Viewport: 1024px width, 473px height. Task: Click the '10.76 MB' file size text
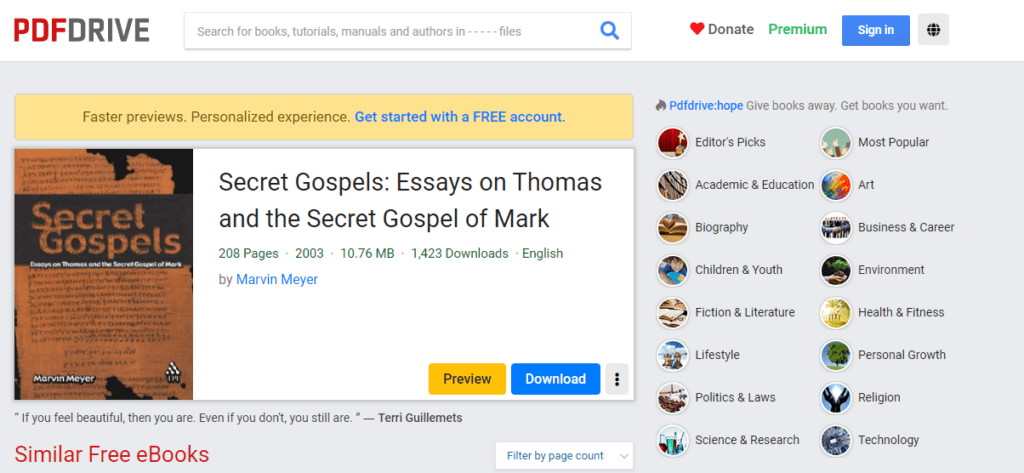click(367, 253)
